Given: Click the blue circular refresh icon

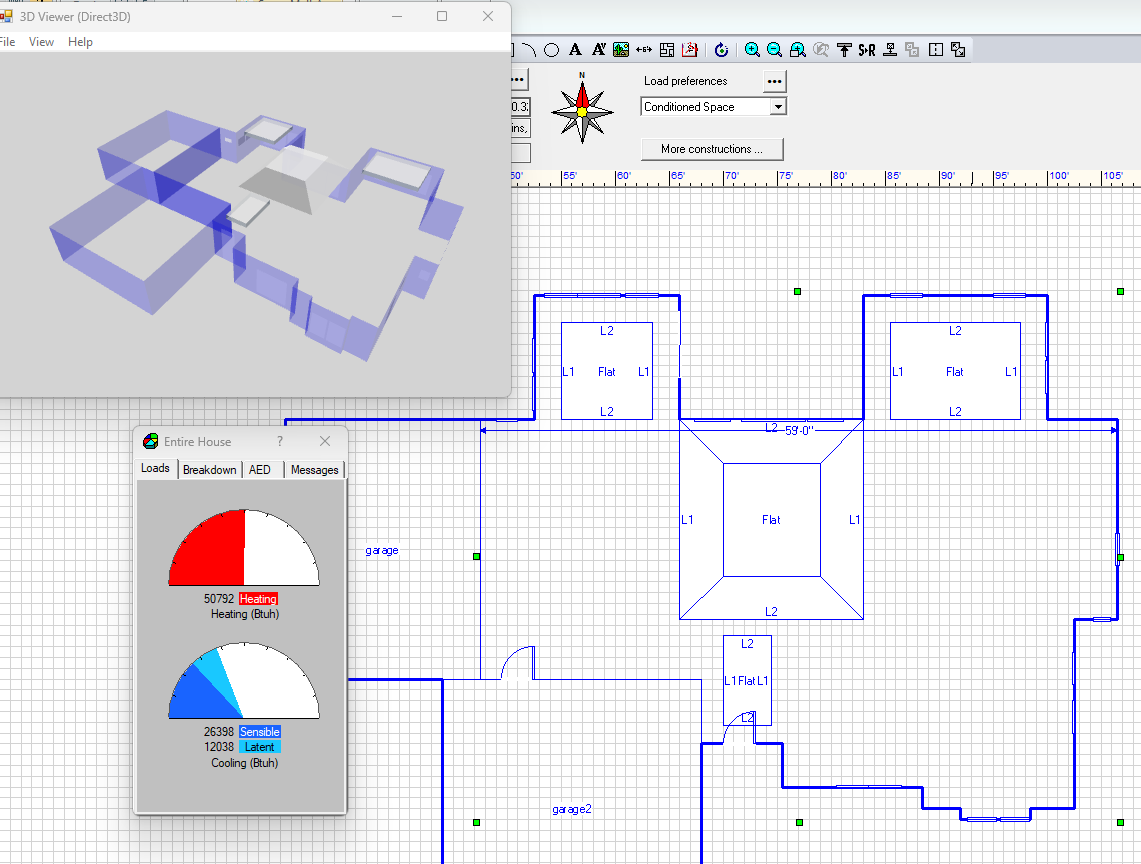Looking at the screenshot, I should 721,50.
